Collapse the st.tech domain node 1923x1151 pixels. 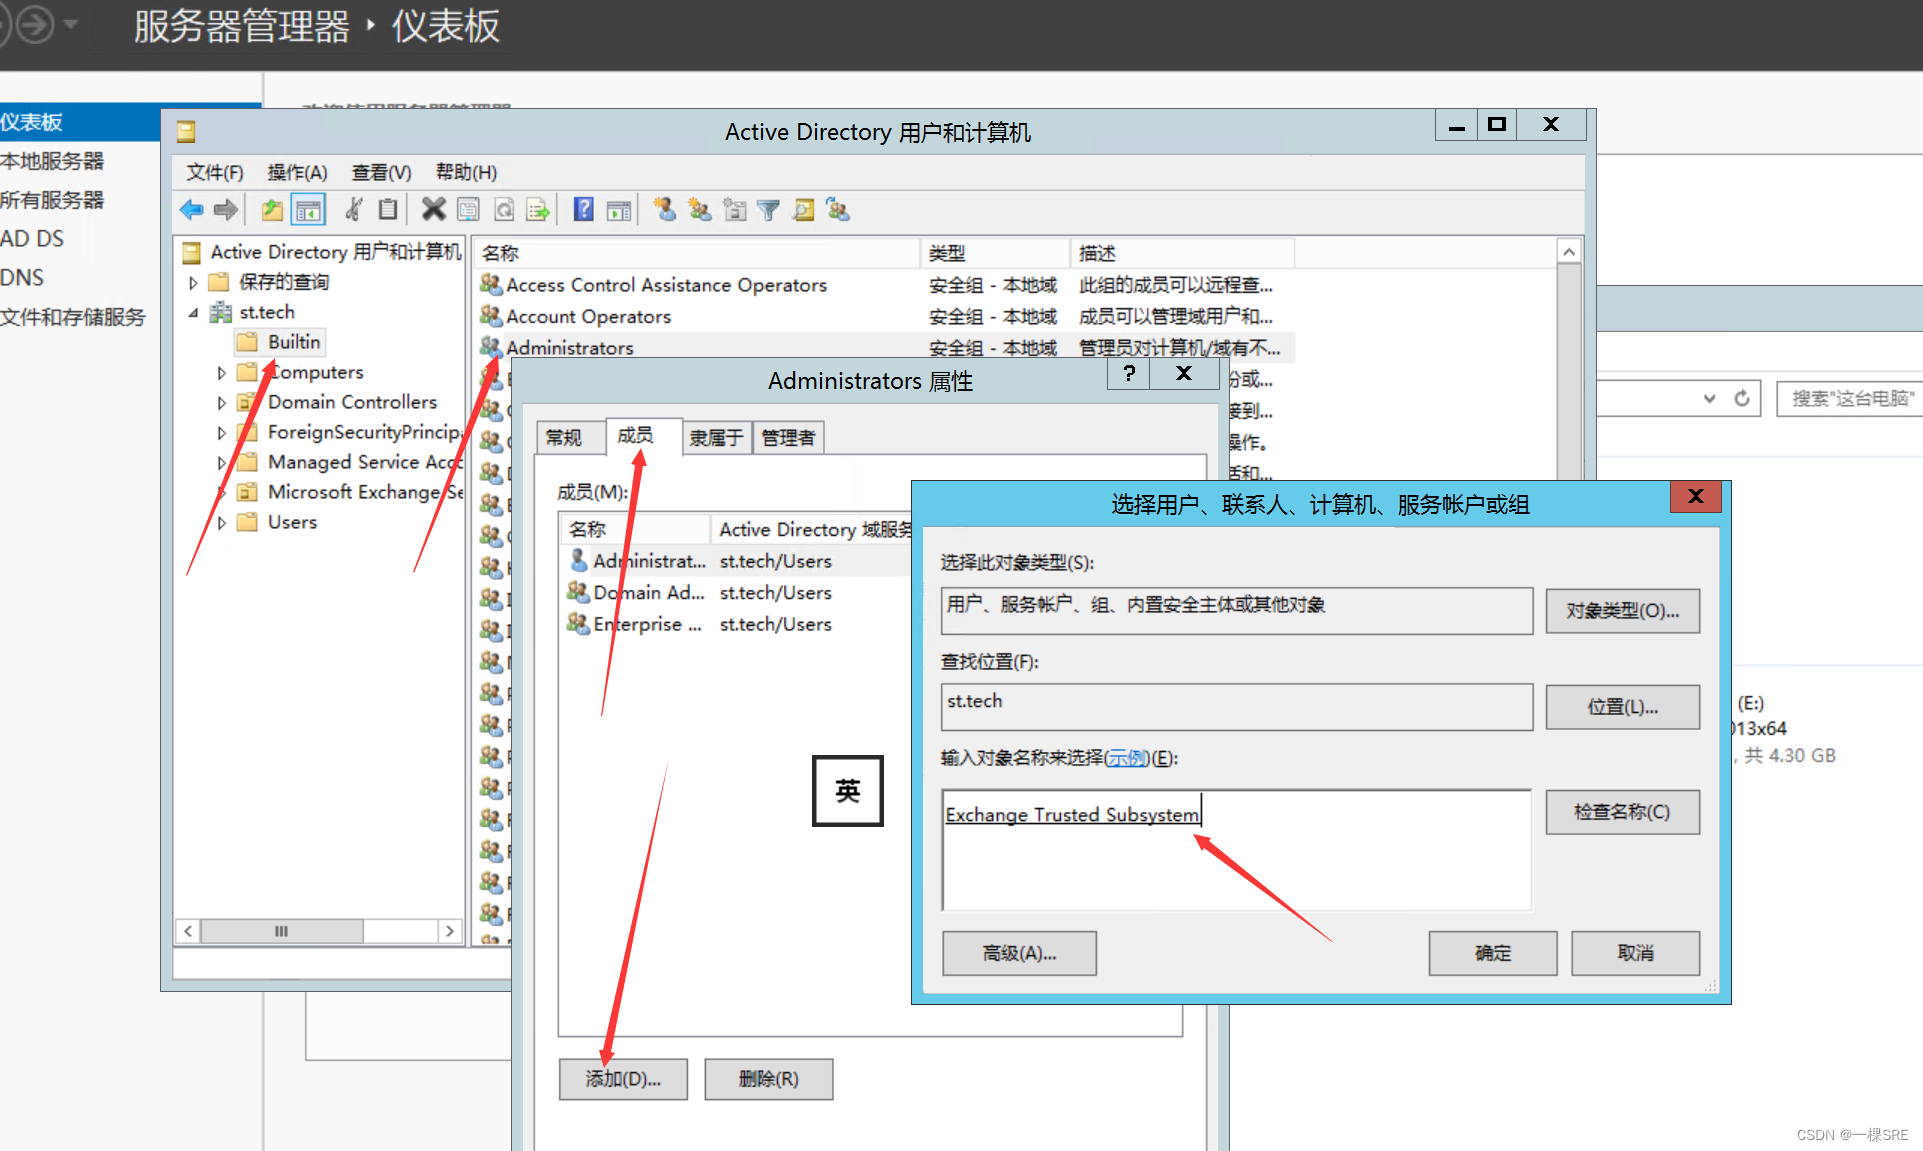(194, 313)
